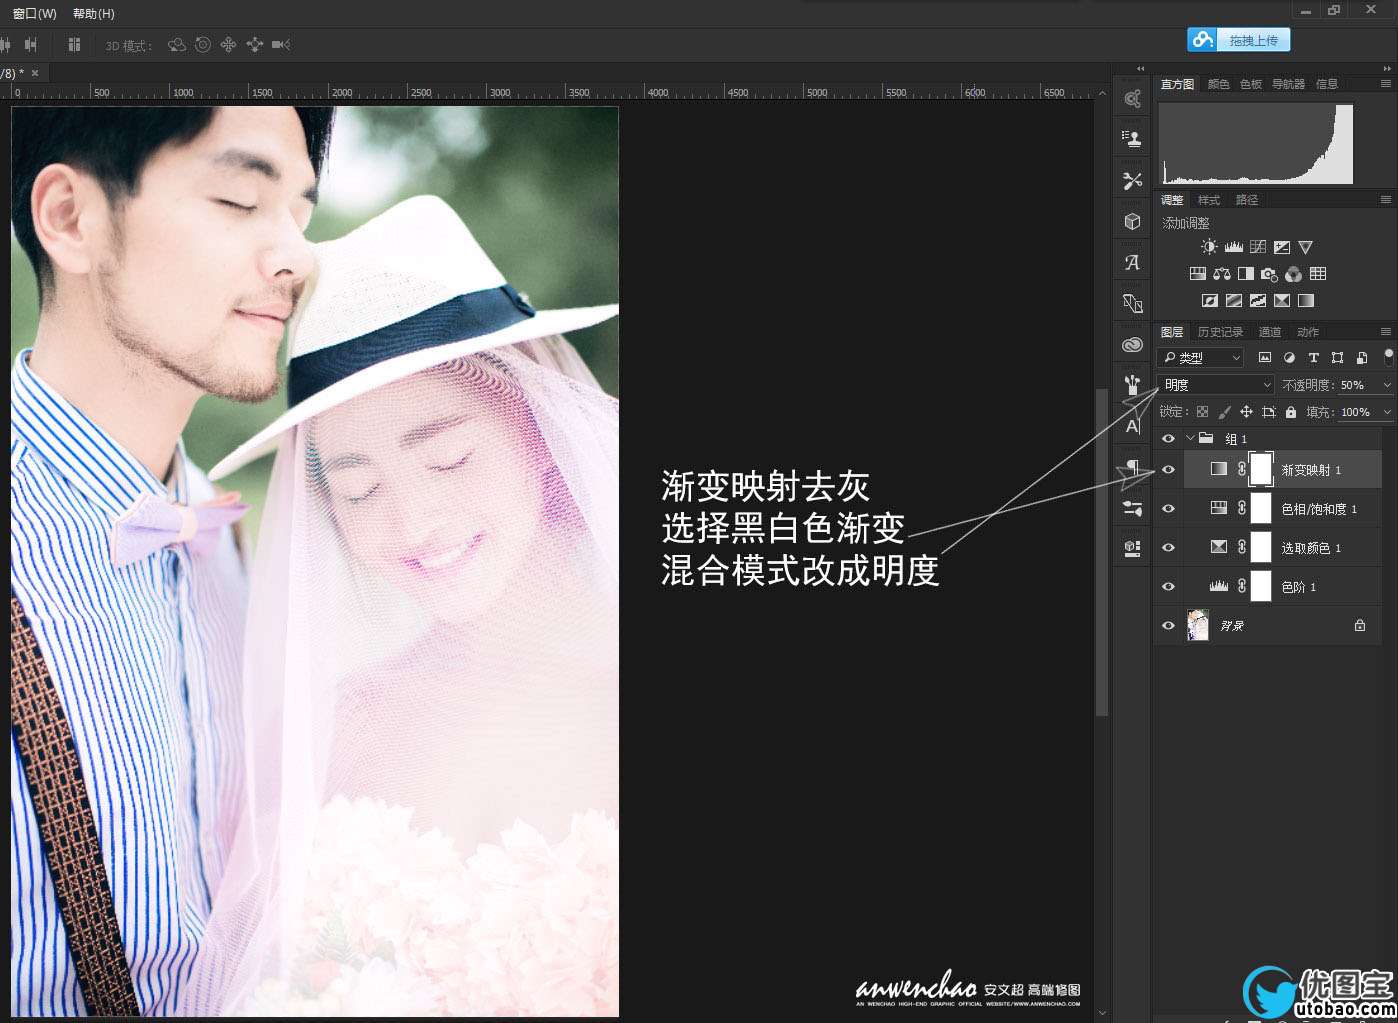Viewport: 1398px width, 1023px height.
Task: Open the Brush Presets panel icon
Action: 1132,385
